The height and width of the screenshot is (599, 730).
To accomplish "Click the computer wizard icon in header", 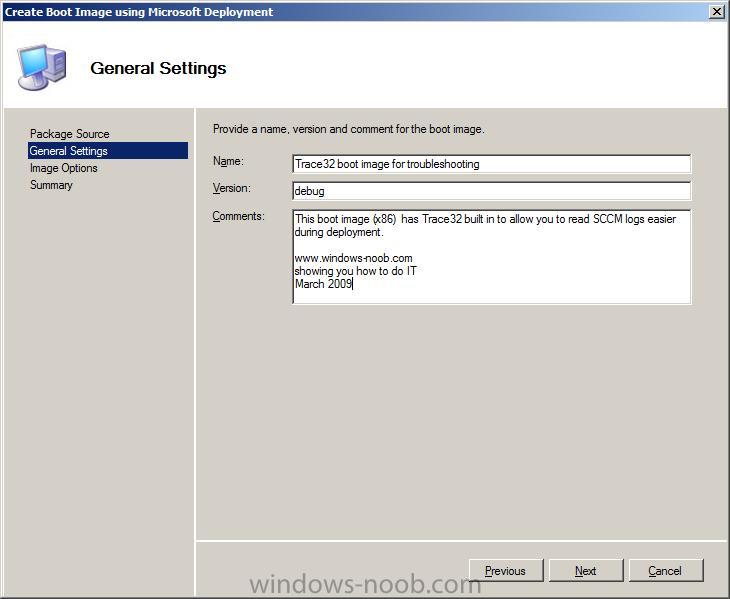I will click(41, 67).
